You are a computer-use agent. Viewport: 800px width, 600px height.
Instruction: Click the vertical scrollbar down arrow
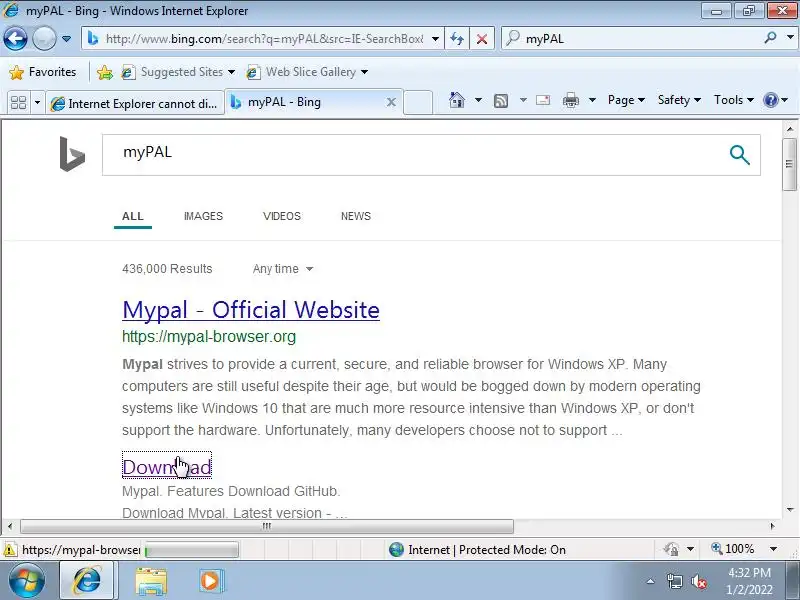[x=790, y=510]
